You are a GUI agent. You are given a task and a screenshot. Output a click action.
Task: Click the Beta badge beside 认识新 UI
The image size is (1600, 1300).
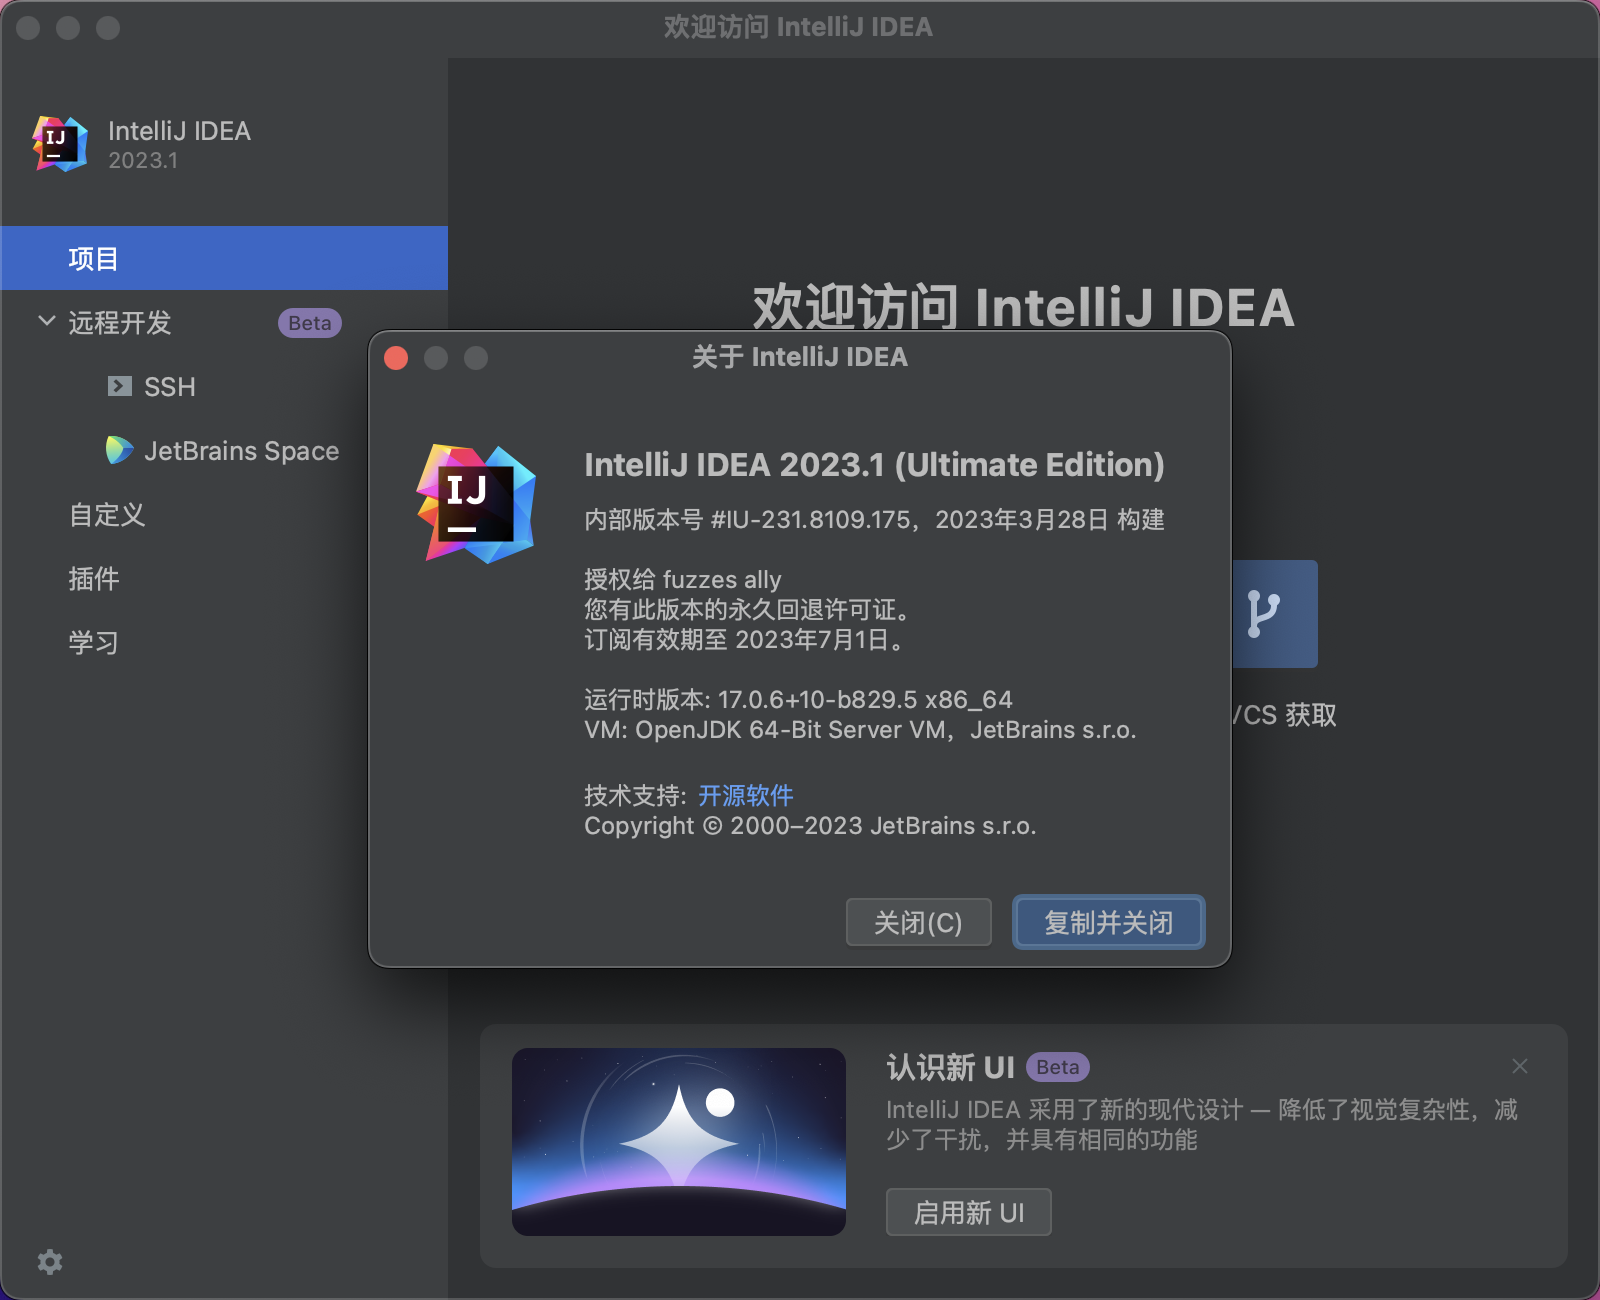(x=1058, y=1067)
